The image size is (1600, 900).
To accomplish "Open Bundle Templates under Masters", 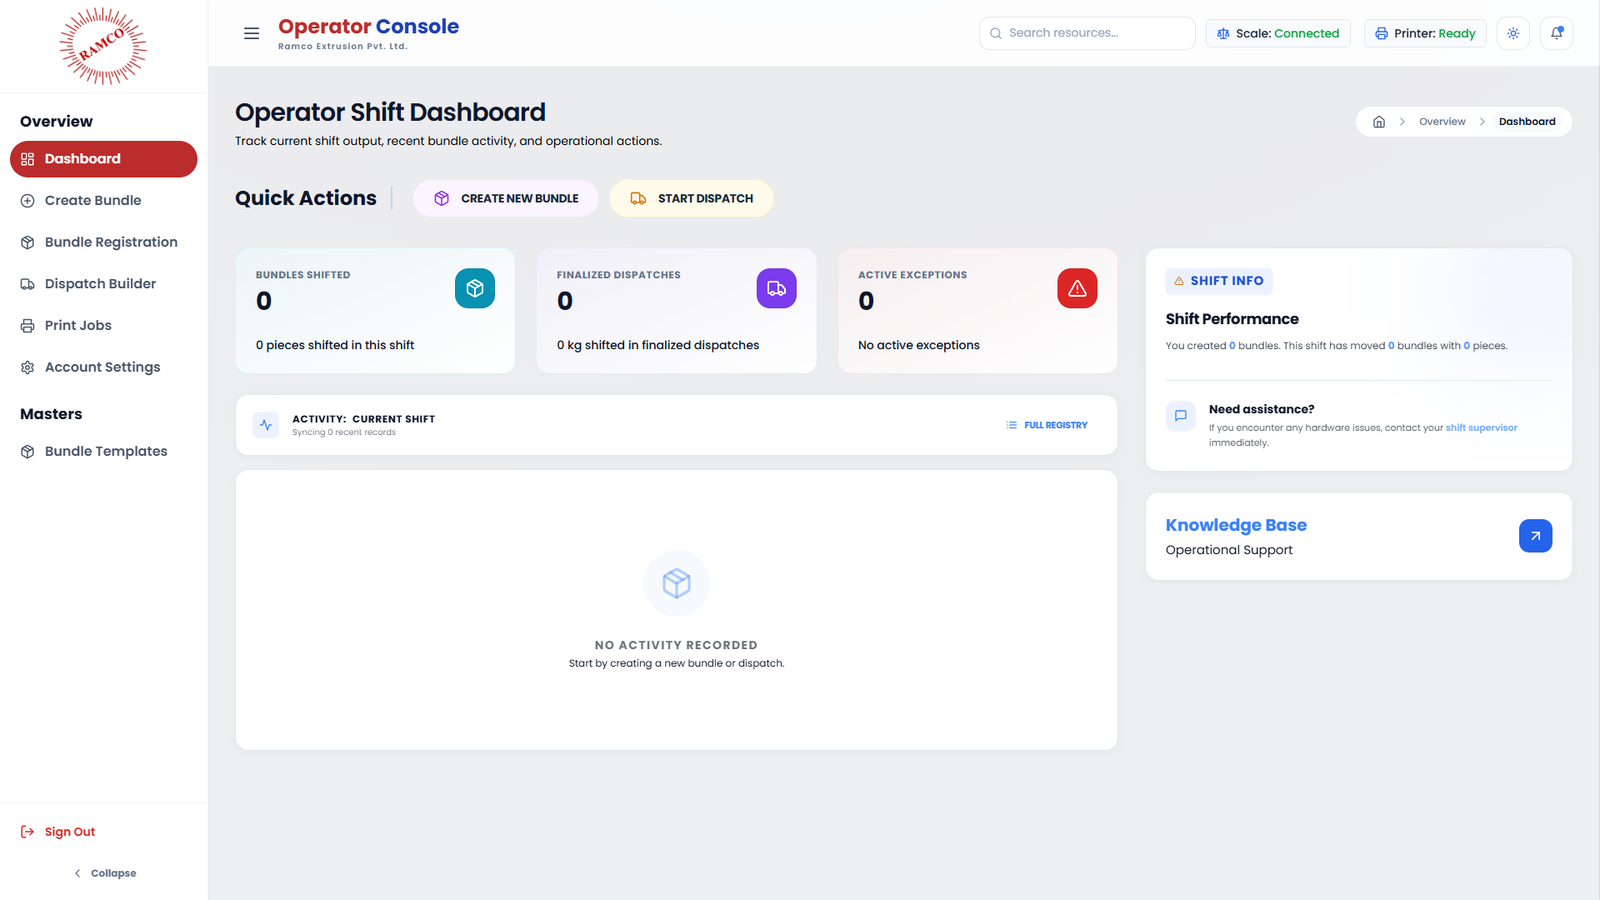I will click(x=104, y=451).
